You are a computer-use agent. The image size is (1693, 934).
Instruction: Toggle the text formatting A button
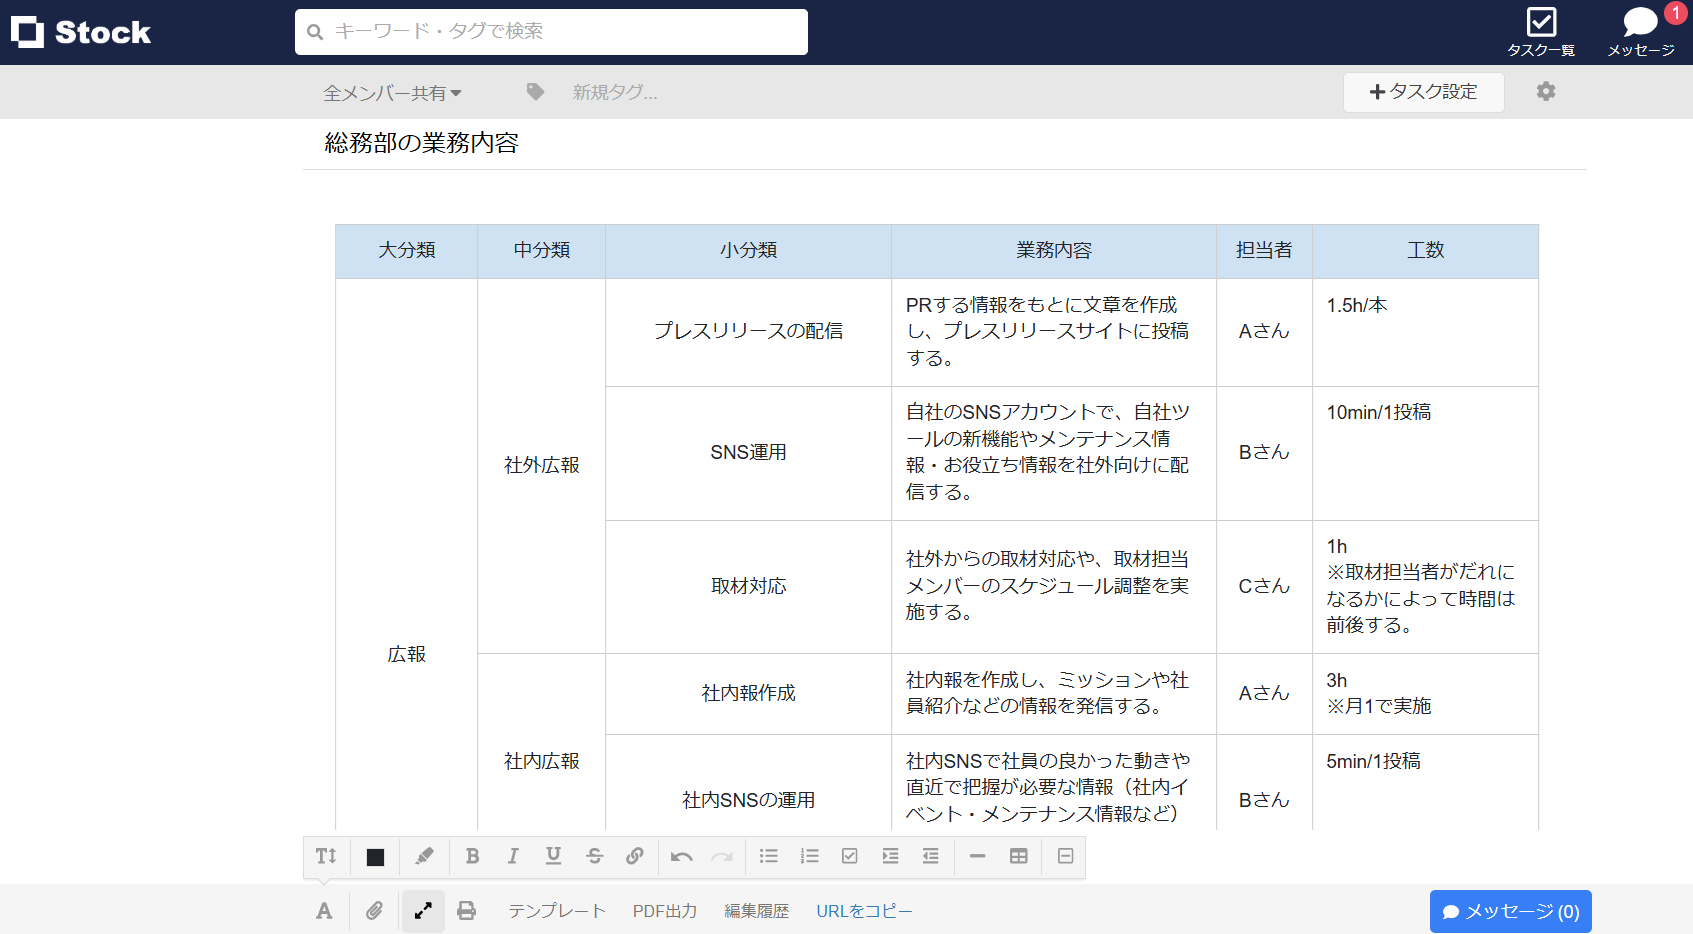tap(324, 911)
